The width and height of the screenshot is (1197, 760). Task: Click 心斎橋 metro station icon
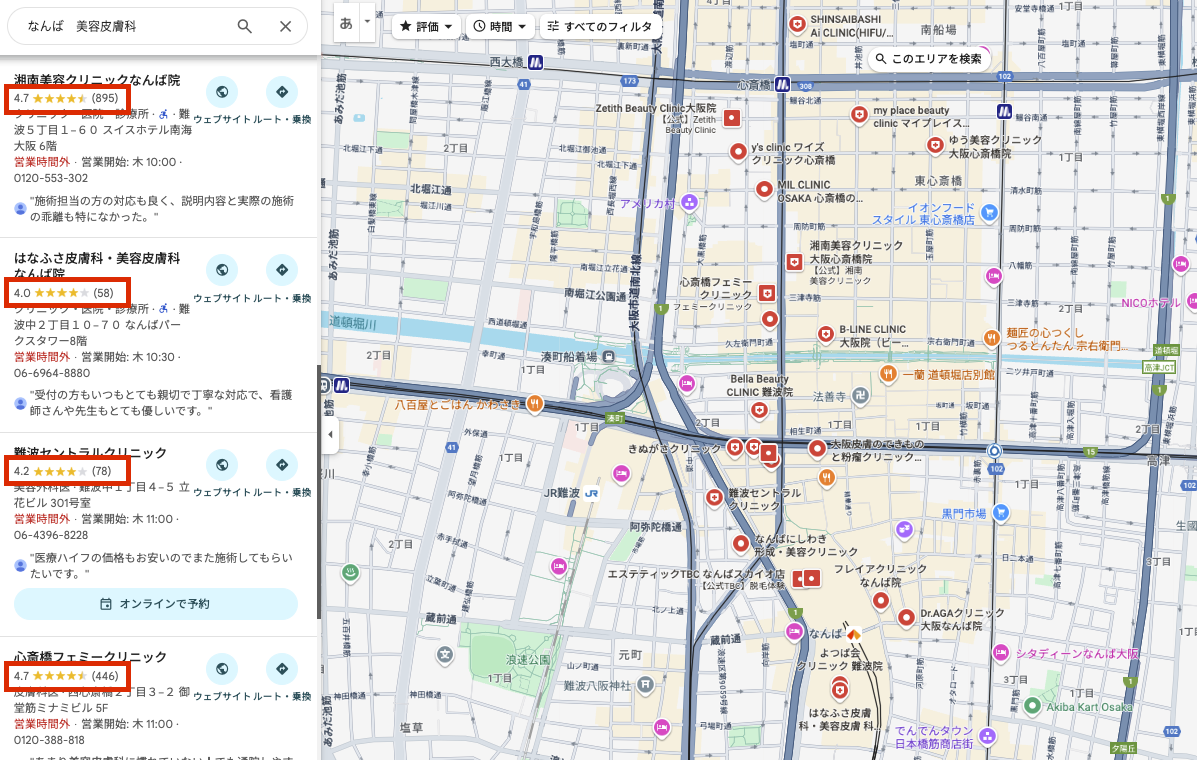point(782,85)
